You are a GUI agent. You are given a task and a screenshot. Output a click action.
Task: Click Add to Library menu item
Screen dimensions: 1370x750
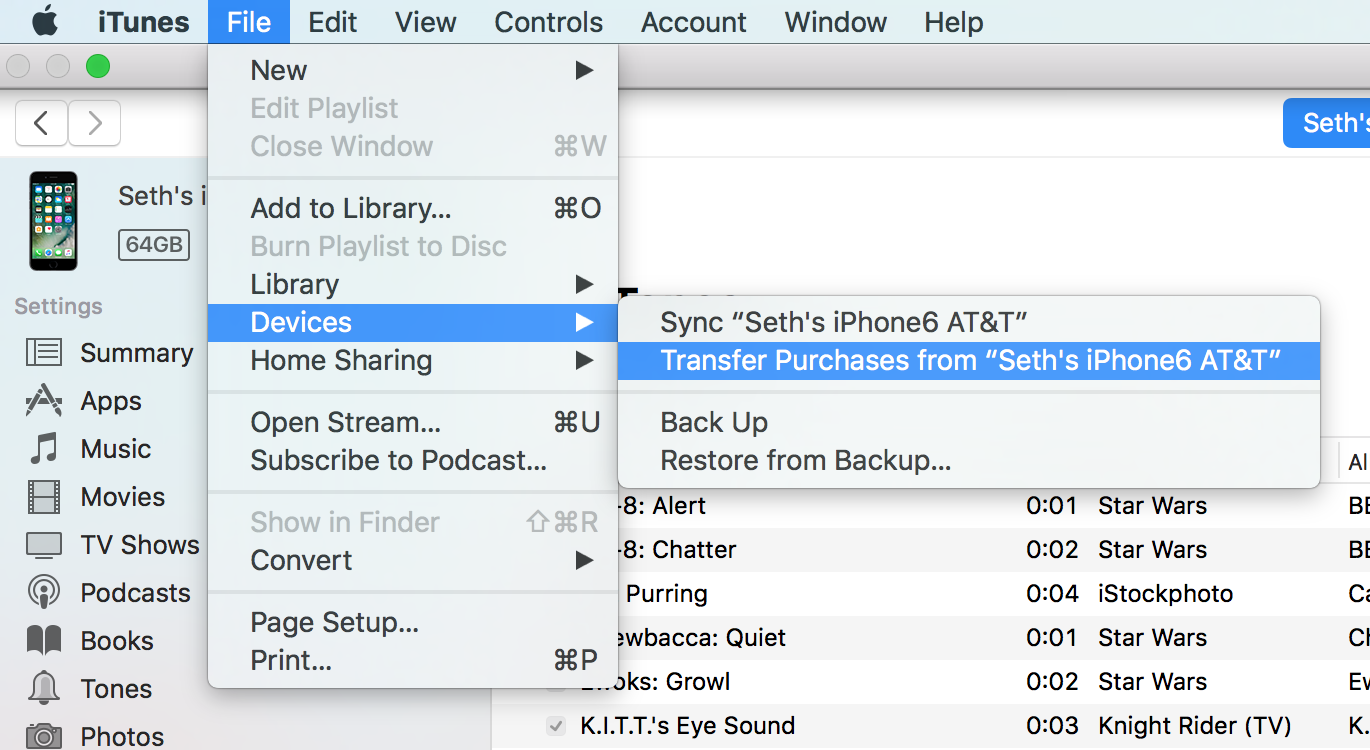351,209
